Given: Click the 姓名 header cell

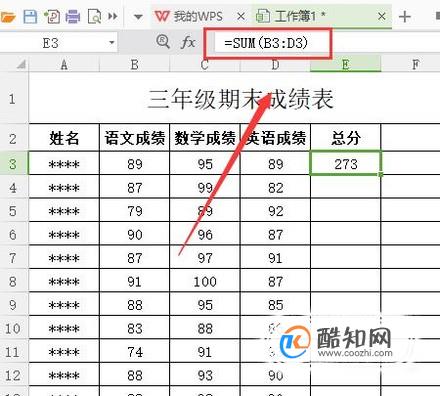Looking at the screenshot, I should [x=64, y=138].
